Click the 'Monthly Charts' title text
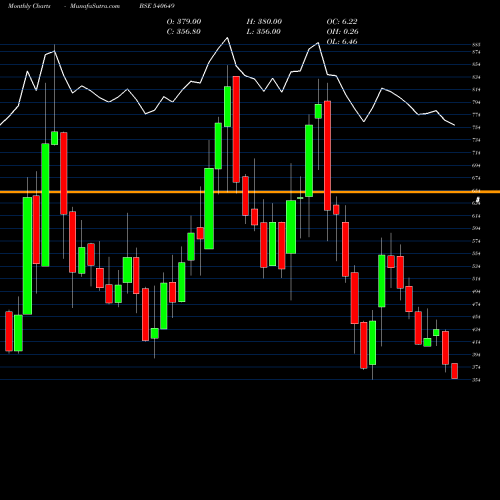The image size is (500, 500). pyautogui.click(x=29, y=6)
